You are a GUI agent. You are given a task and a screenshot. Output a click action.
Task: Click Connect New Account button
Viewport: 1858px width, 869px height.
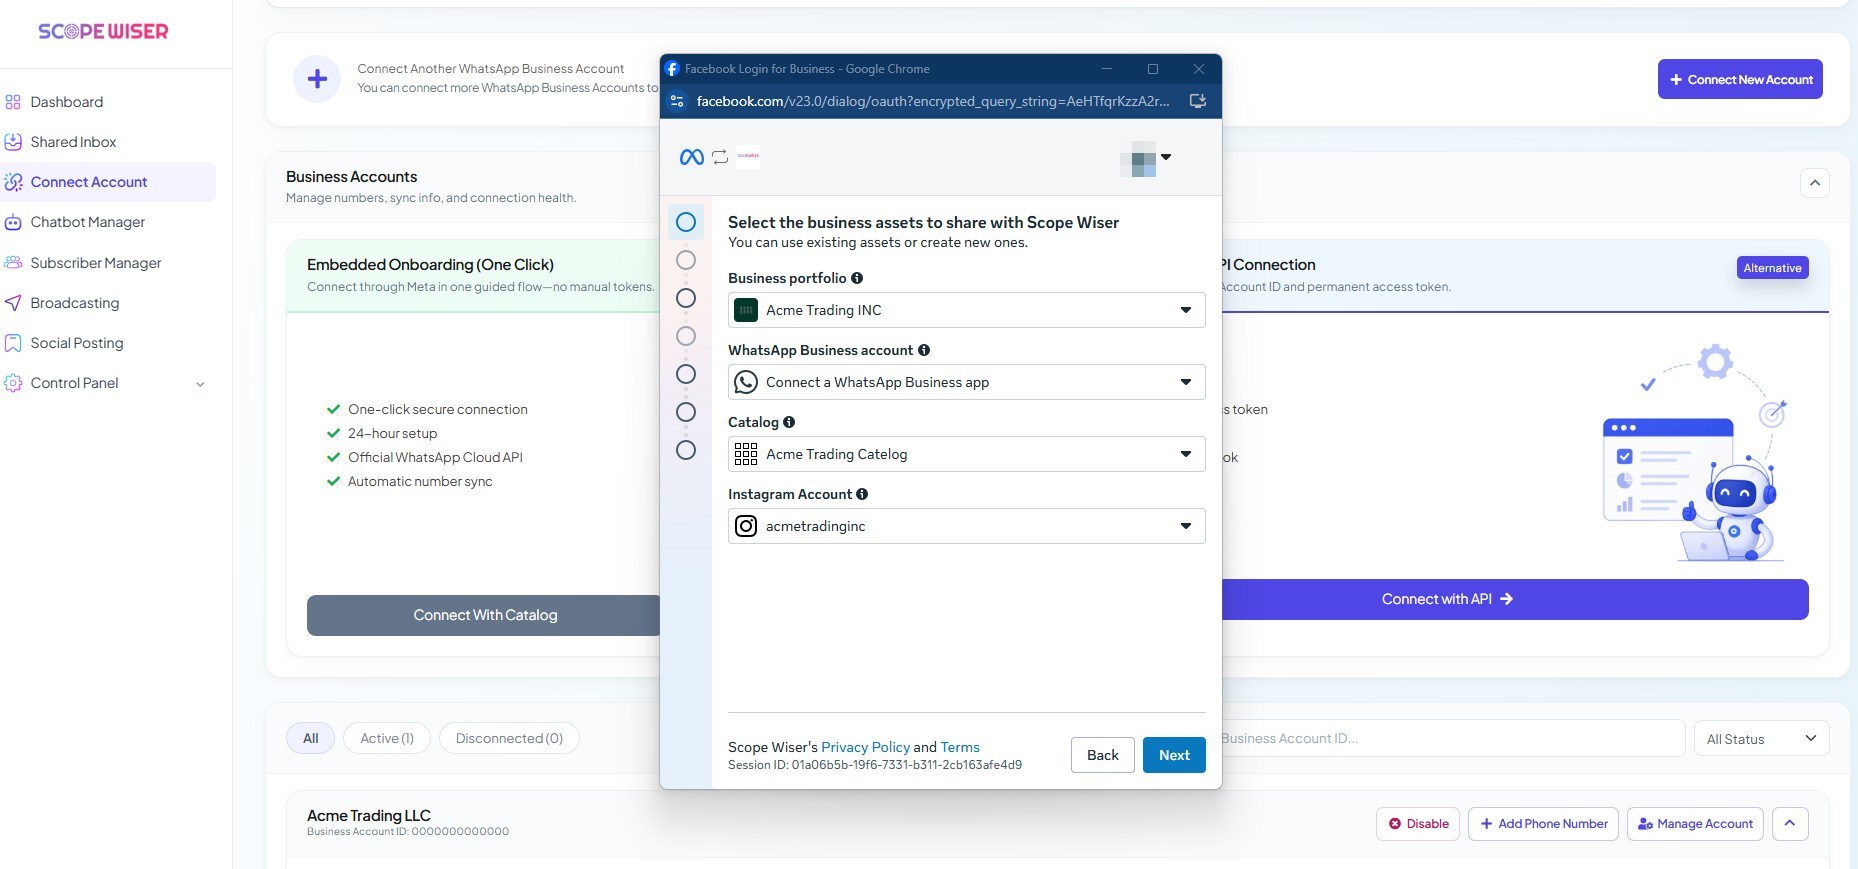click(1740, 79)
